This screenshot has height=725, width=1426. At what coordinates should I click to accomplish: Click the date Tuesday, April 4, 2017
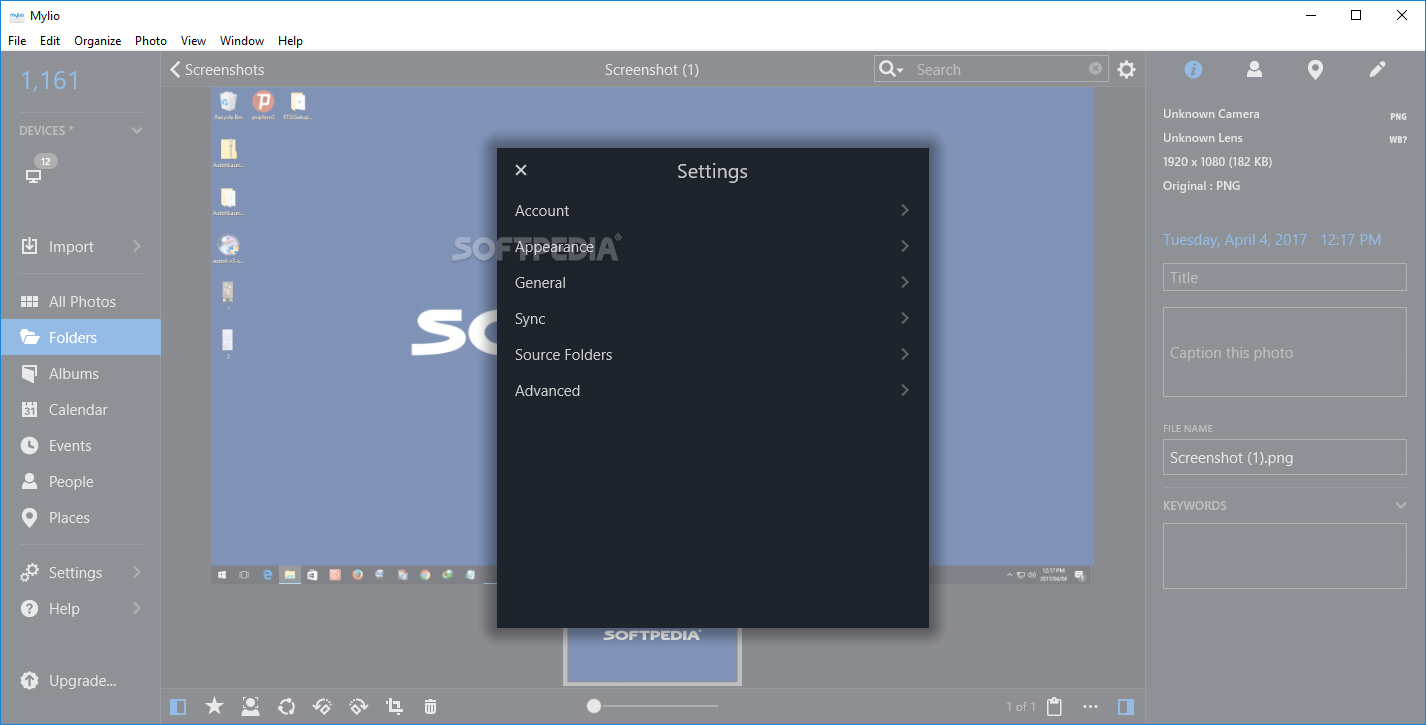1235,240
